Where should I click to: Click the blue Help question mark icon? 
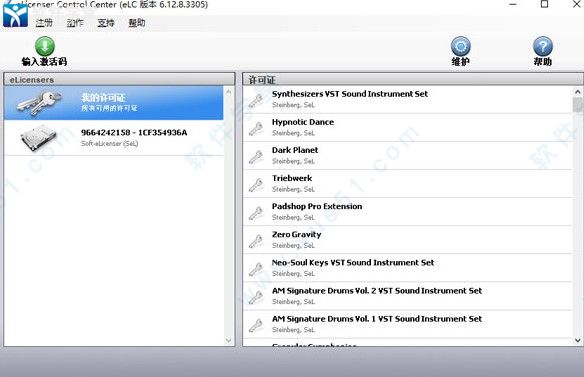click(x=543, y=46)
